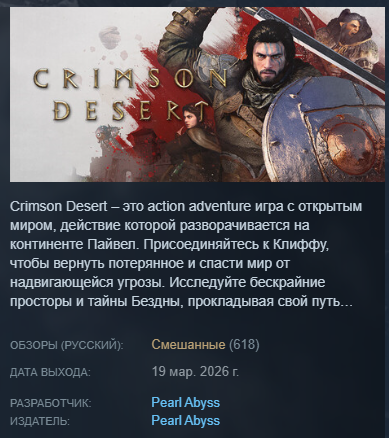Viewport: 389px width, 438px height.
Task: Open the Pearl Abyss publisher link
Action: (x=186, y=421)
